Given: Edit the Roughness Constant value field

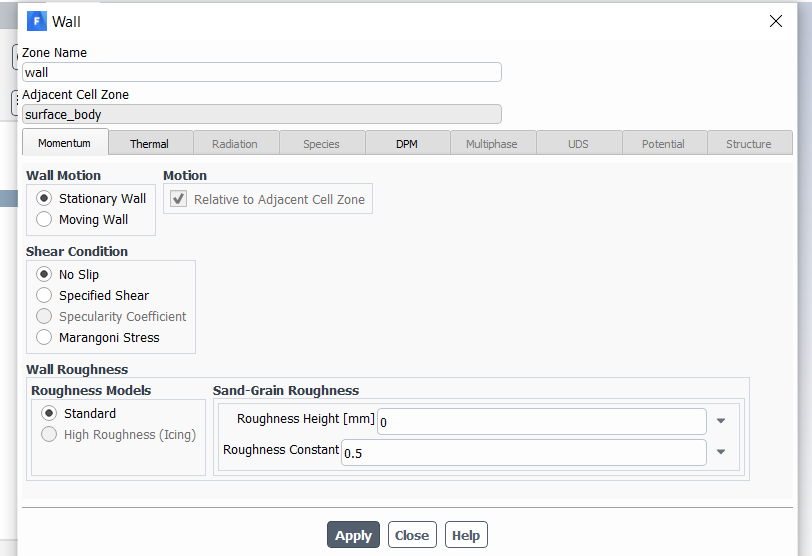Looking at the screenshot, I should pyautogui.click(x=524, y=452).
